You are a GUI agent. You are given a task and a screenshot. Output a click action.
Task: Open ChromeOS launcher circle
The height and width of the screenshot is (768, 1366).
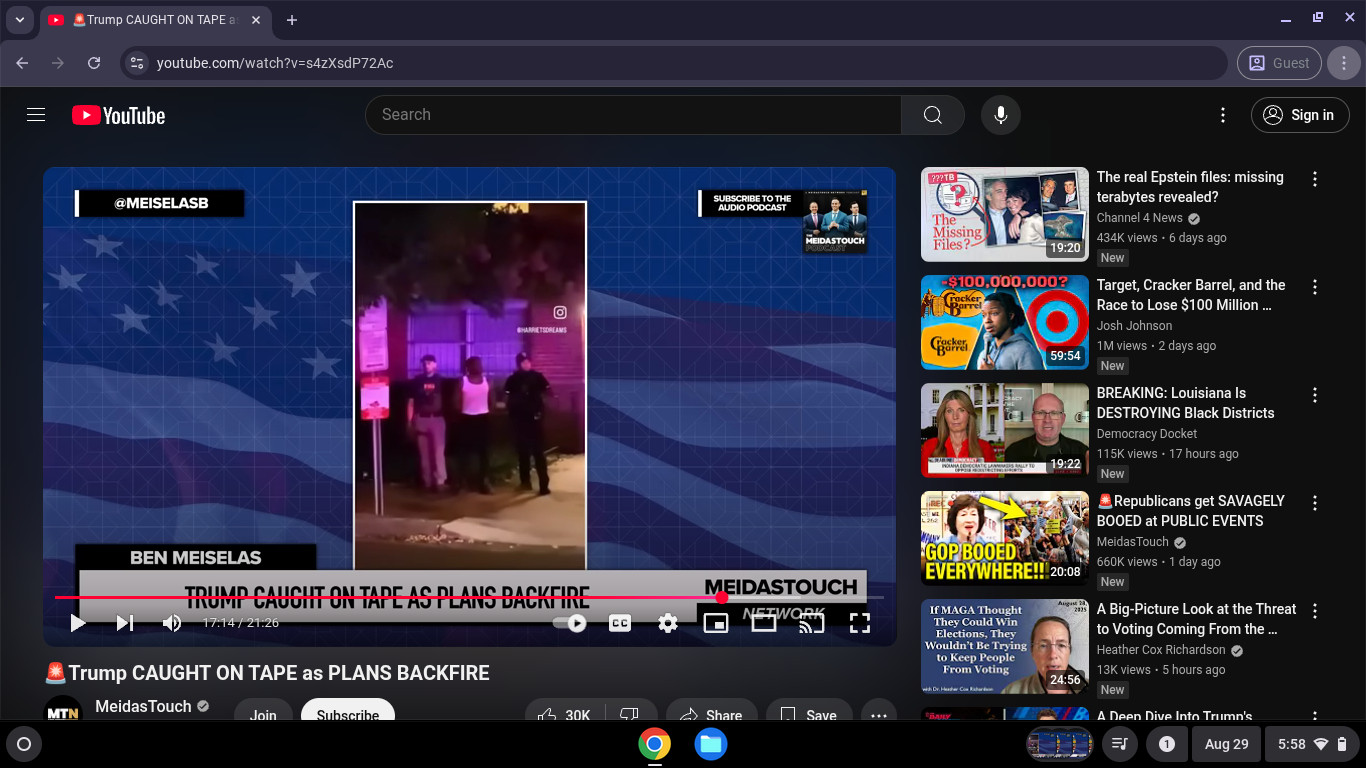24,744
